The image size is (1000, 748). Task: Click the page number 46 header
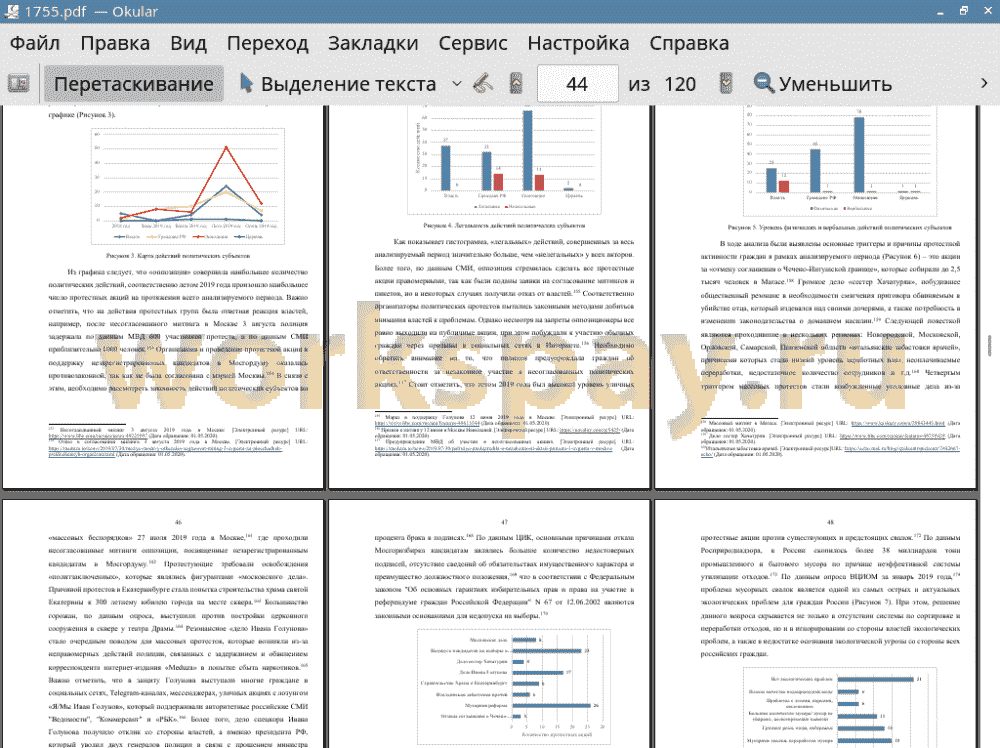179,522
